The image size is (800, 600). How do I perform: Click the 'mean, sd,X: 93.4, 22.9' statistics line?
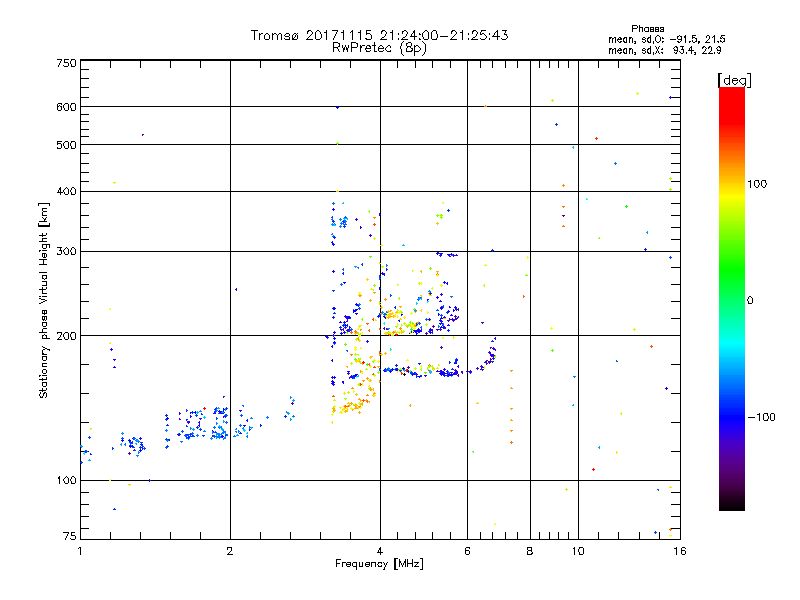(664, 50)
